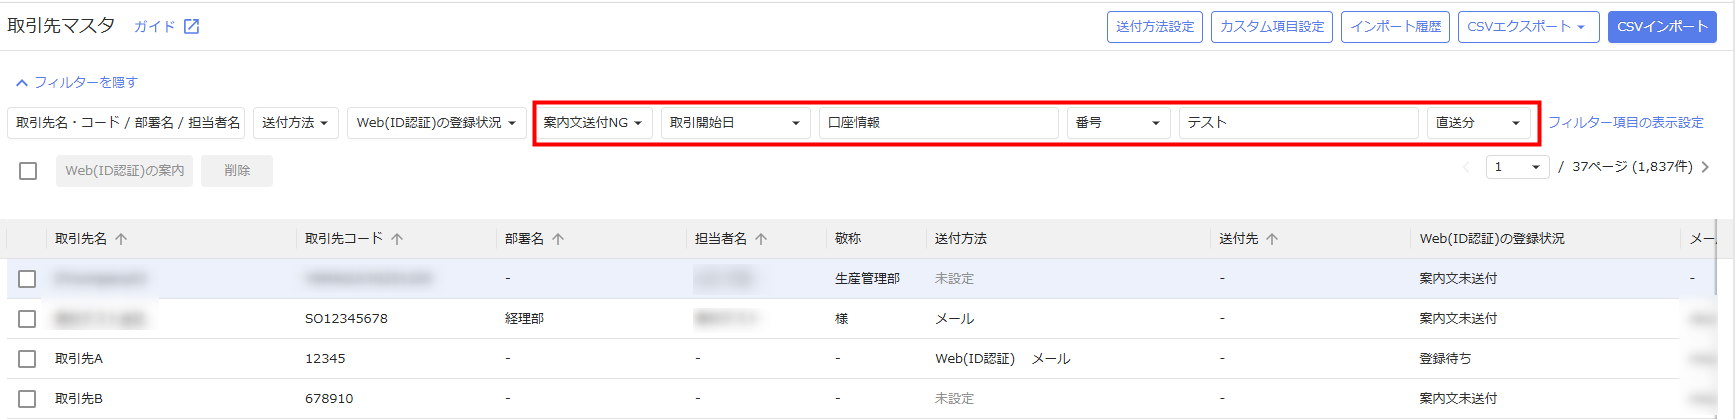Open フィルター項目の表示設定 link
The image size is (1735, 419).
pyautogui.click(x=1625, y=123)
